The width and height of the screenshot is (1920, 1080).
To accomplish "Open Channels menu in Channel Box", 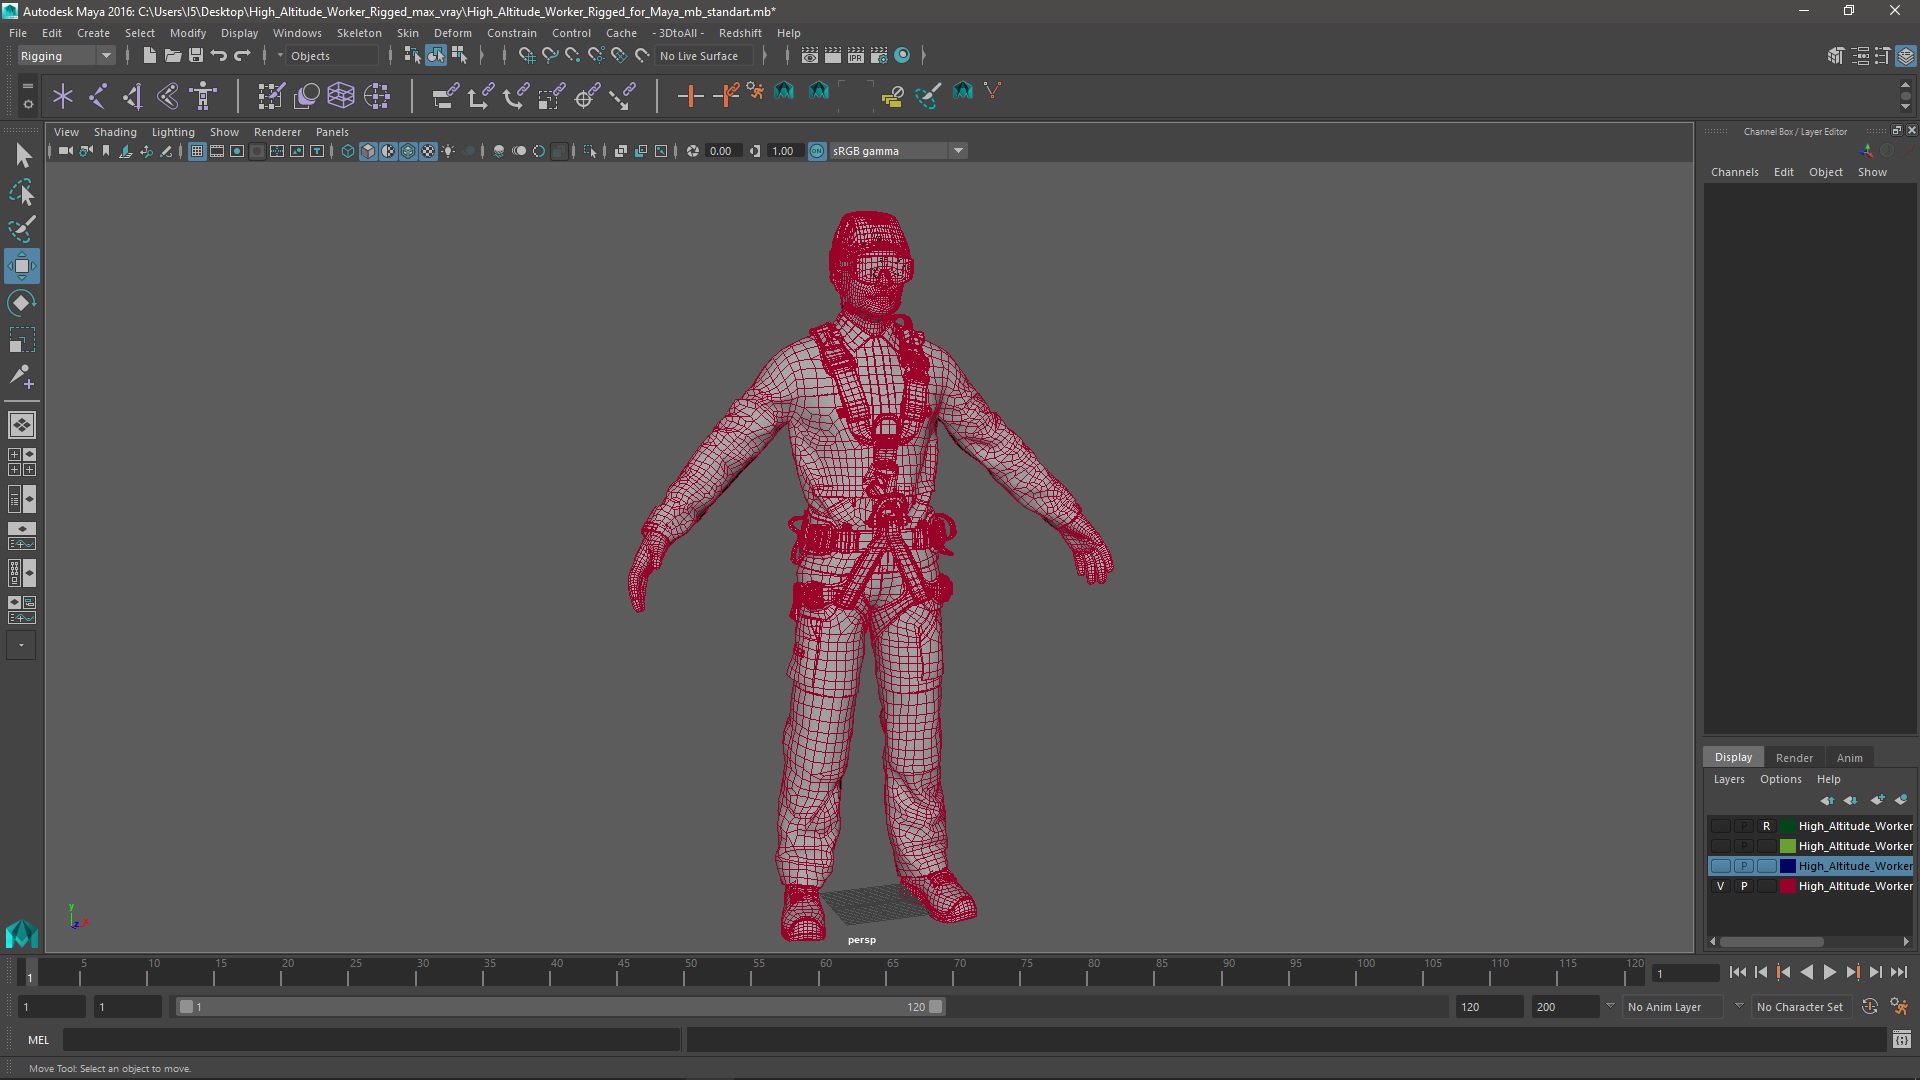I will [x=1734, y=172].
